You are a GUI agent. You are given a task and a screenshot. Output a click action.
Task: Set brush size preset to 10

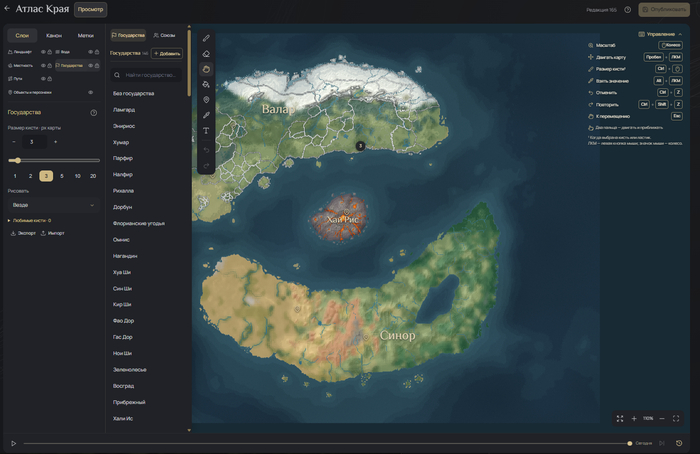77,176
